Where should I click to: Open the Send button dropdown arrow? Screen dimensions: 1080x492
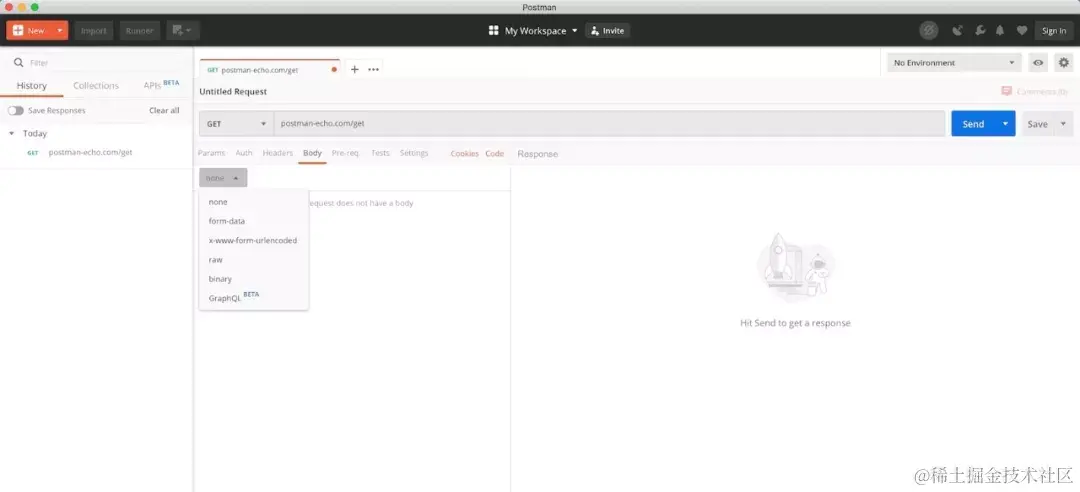1006,124
